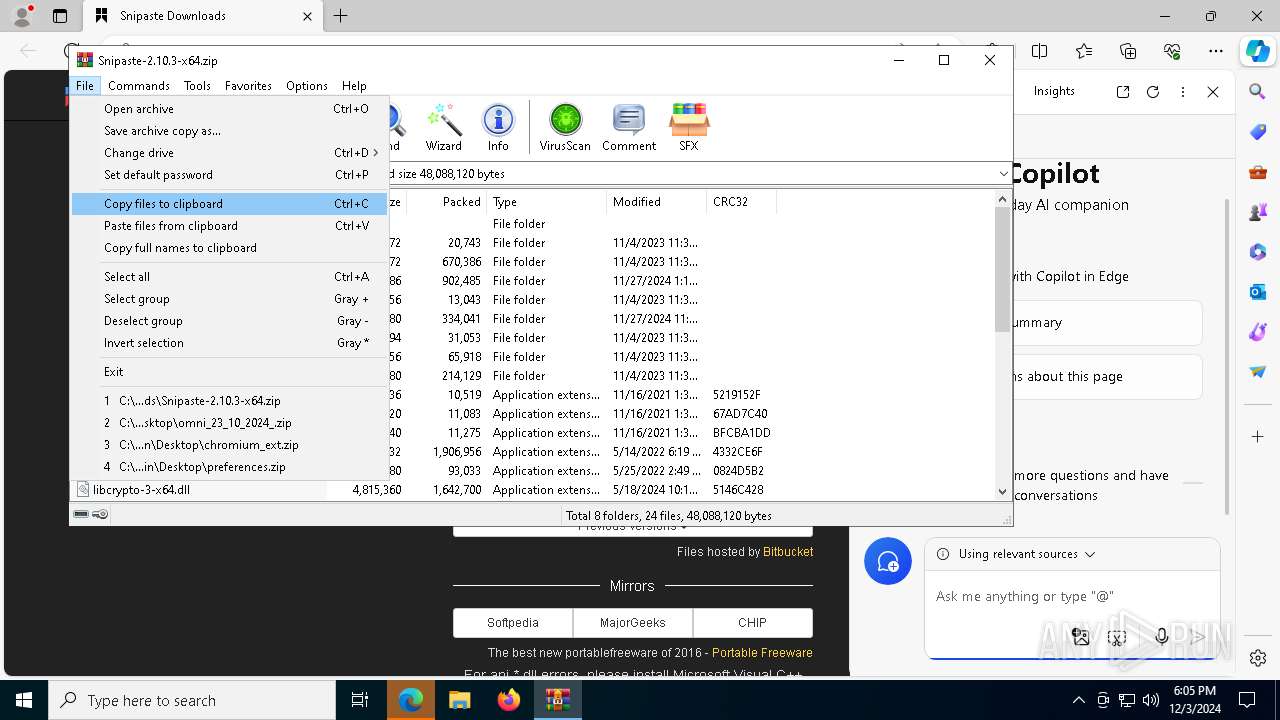1280x720 pixels.
Task: Open the Tools menu in WinRAR
Action: point(197,86)
